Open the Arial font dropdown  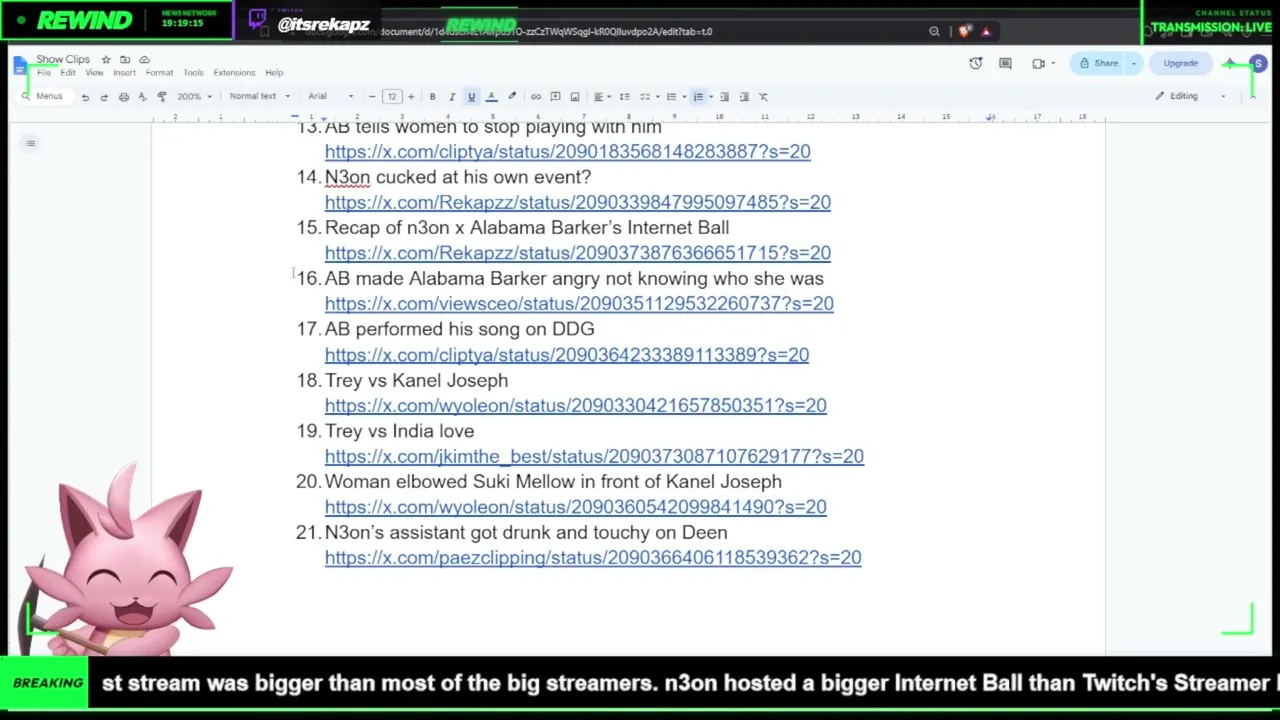coord(330,97)
